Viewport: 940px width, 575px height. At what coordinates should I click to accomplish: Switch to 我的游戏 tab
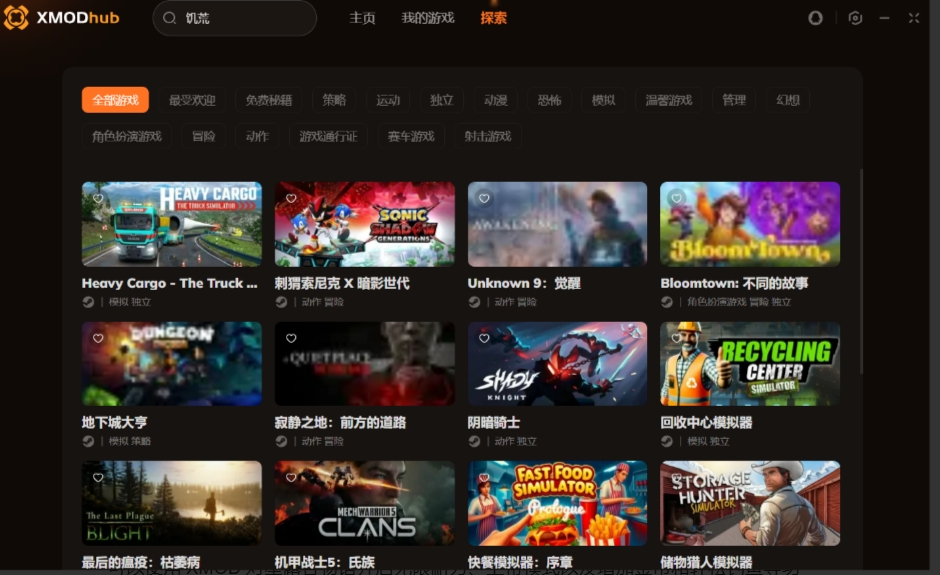coord(427,18)
